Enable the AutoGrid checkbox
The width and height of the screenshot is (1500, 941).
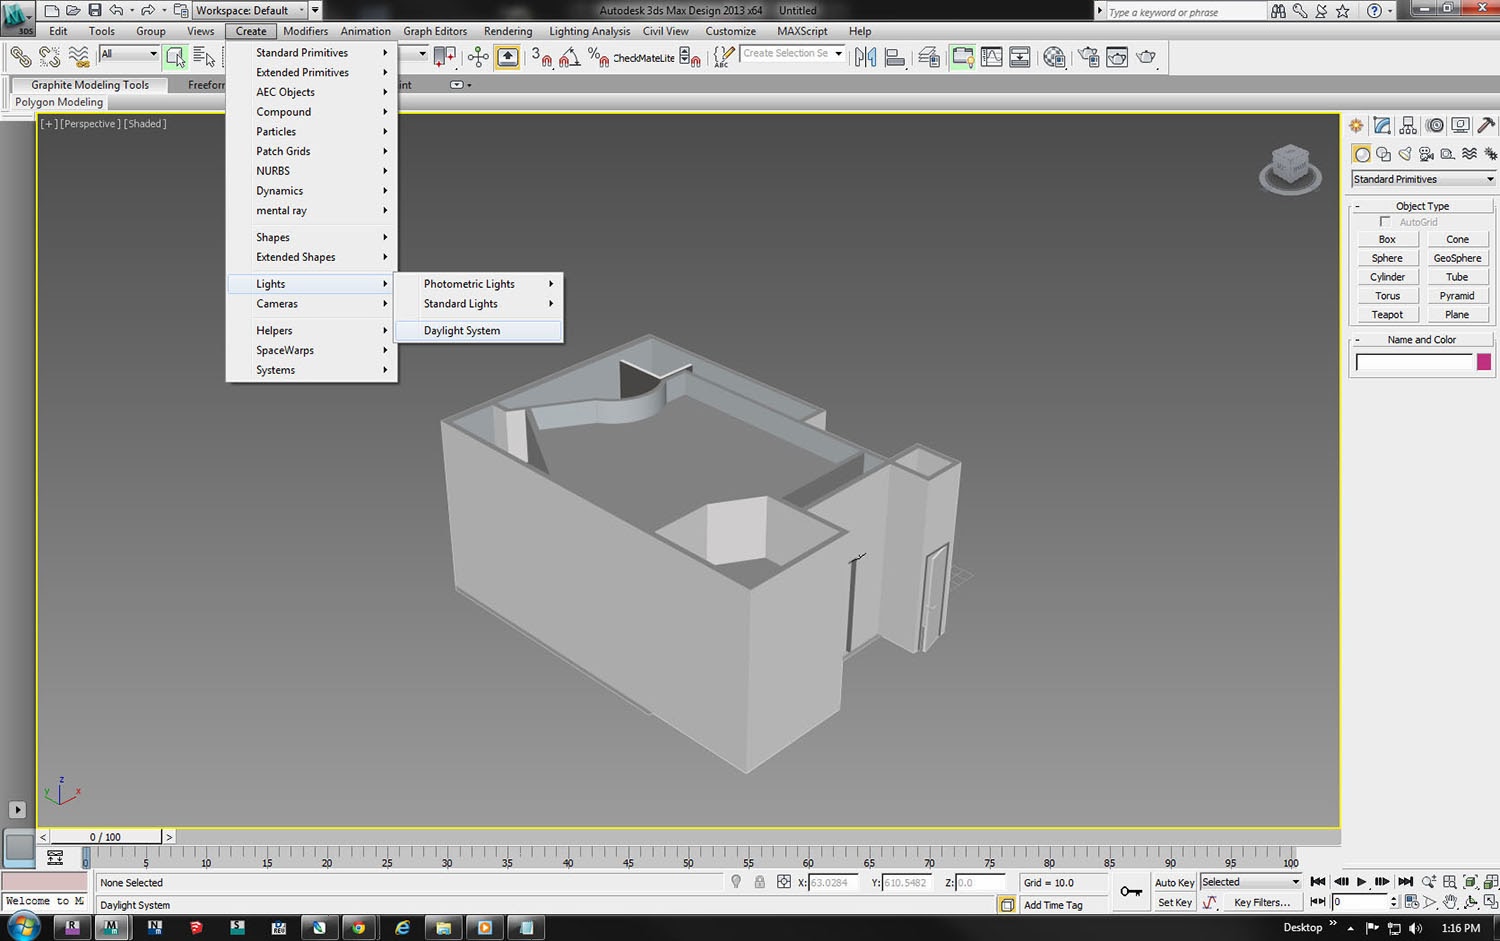(x=1385, y=222)
